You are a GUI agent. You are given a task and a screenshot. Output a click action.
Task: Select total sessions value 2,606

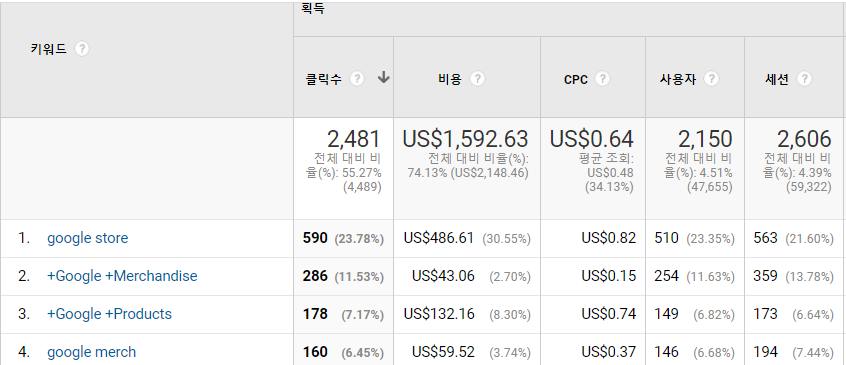pyautogui.click(x=804, y=139)
